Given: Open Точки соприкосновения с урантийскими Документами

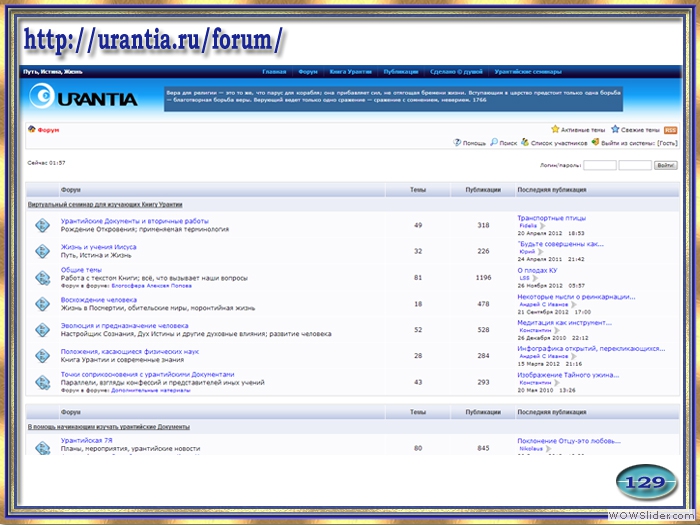Looking at the screenshot, I should [147, 374].
